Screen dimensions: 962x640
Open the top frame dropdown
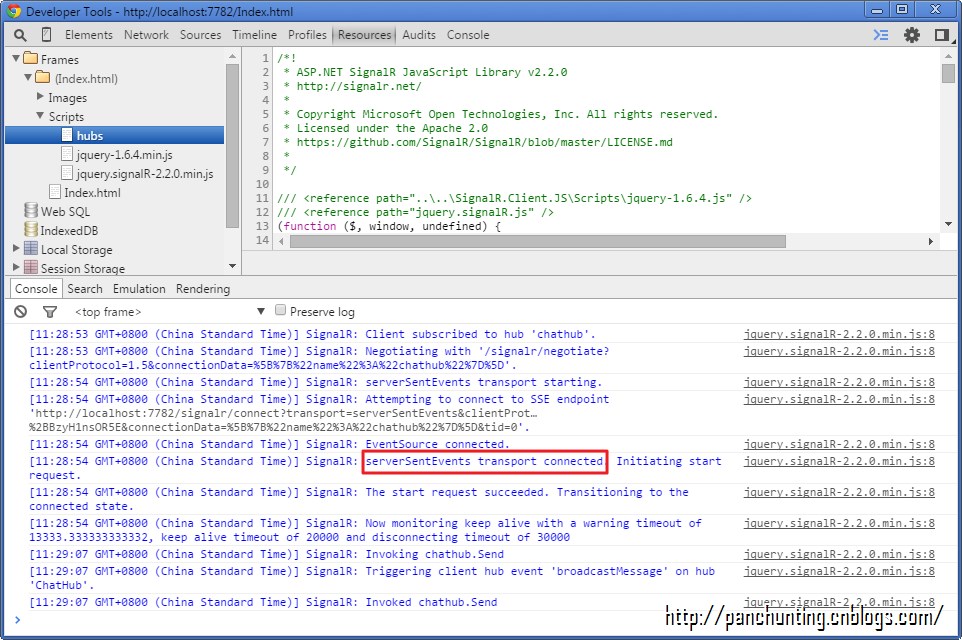pyautogui.click(x=169, y=312)
